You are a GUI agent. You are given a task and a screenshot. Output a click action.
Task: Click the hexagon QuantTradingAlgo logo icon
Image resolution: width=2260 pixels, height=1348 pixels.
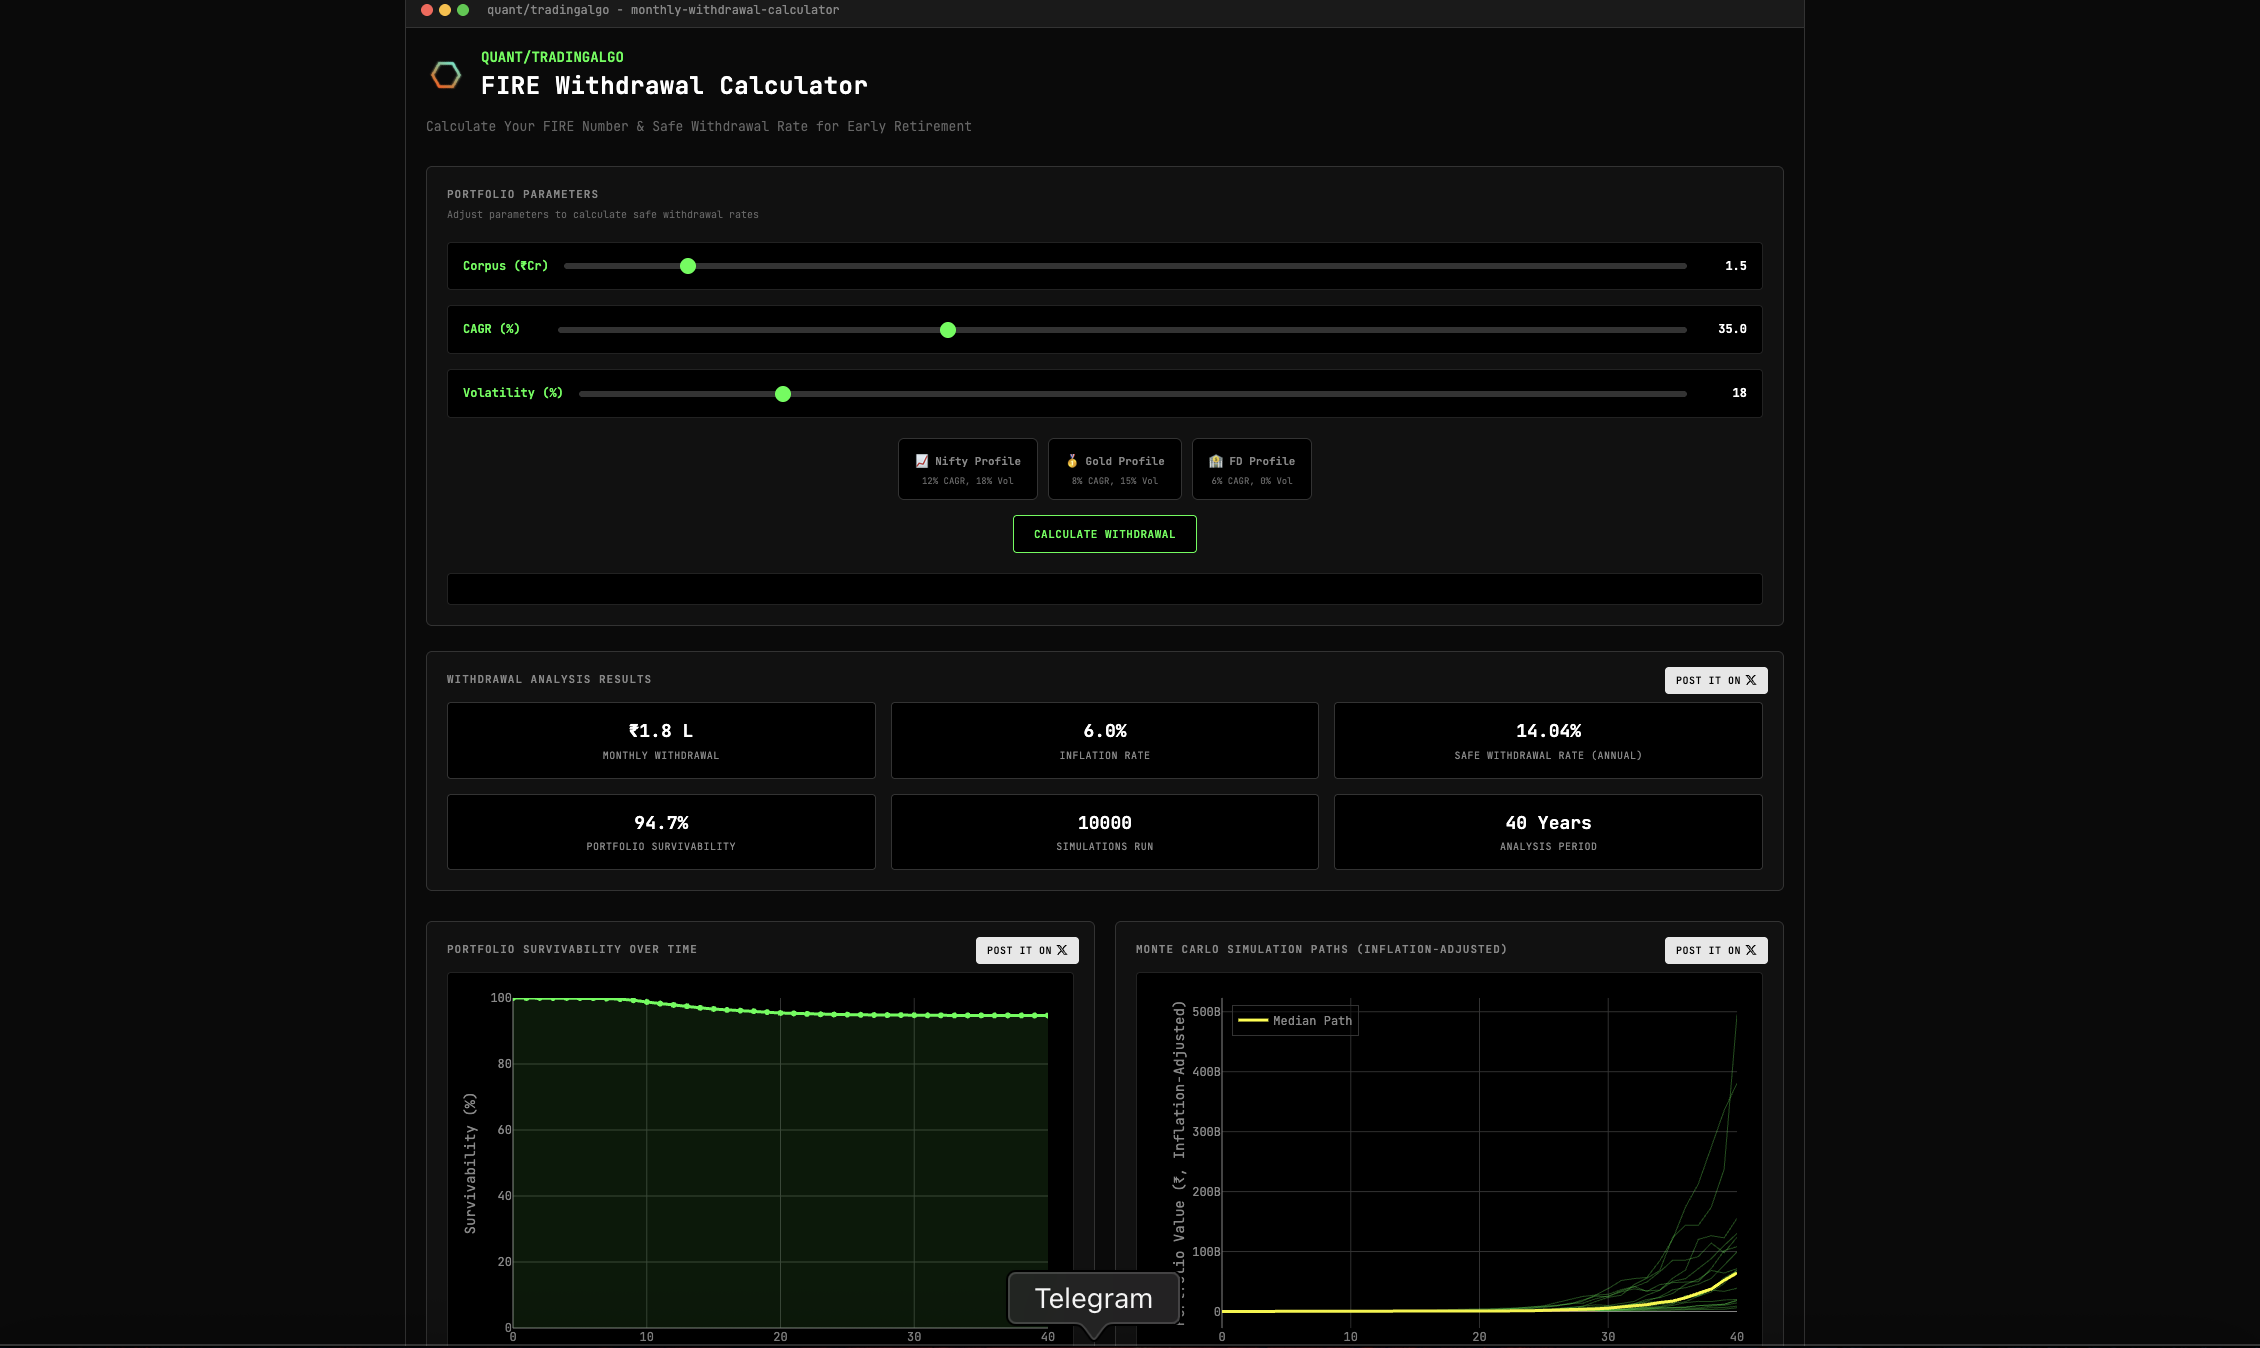(x=446, y=75)
